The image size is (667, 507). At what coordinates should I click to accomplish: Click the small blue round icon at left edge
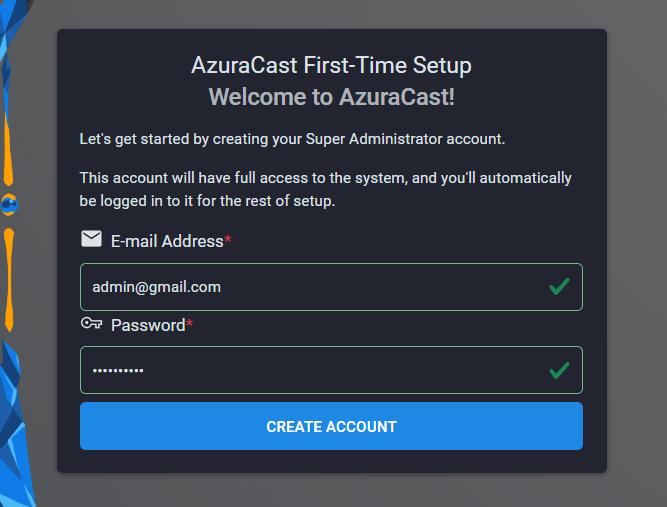click(10, 204)
